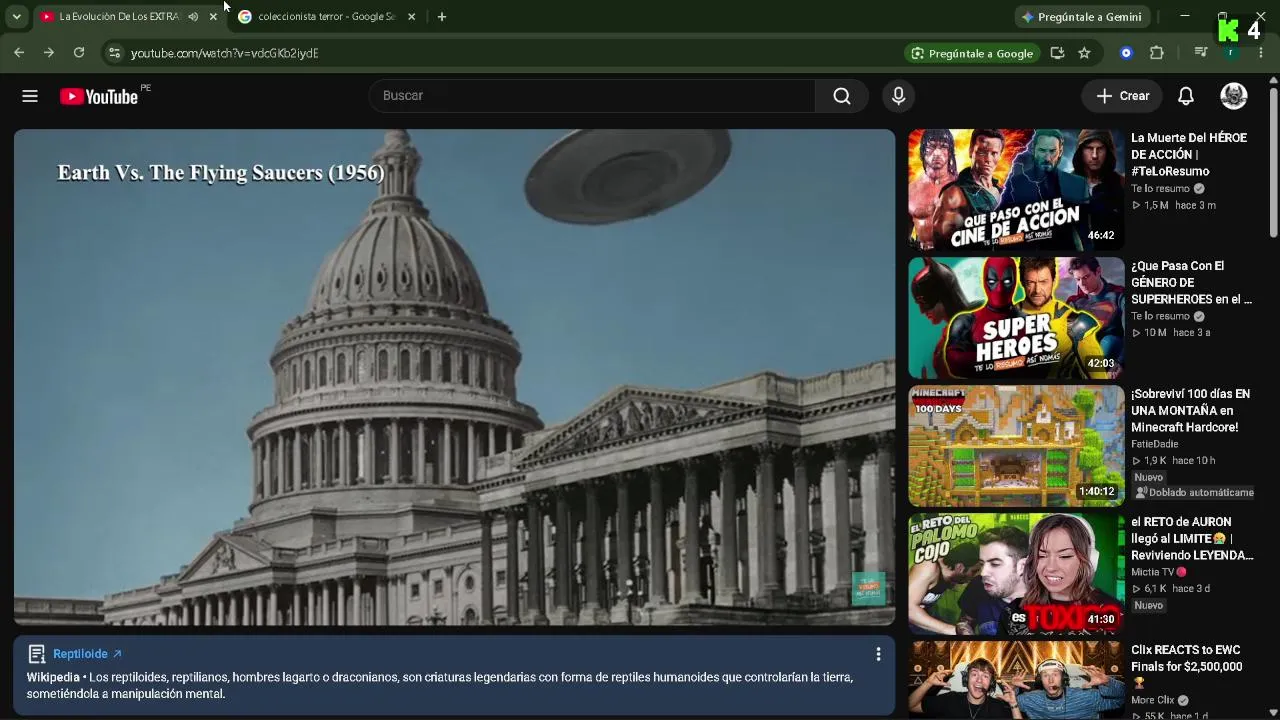Open the Mictia TV channel link

point(1153,572)
